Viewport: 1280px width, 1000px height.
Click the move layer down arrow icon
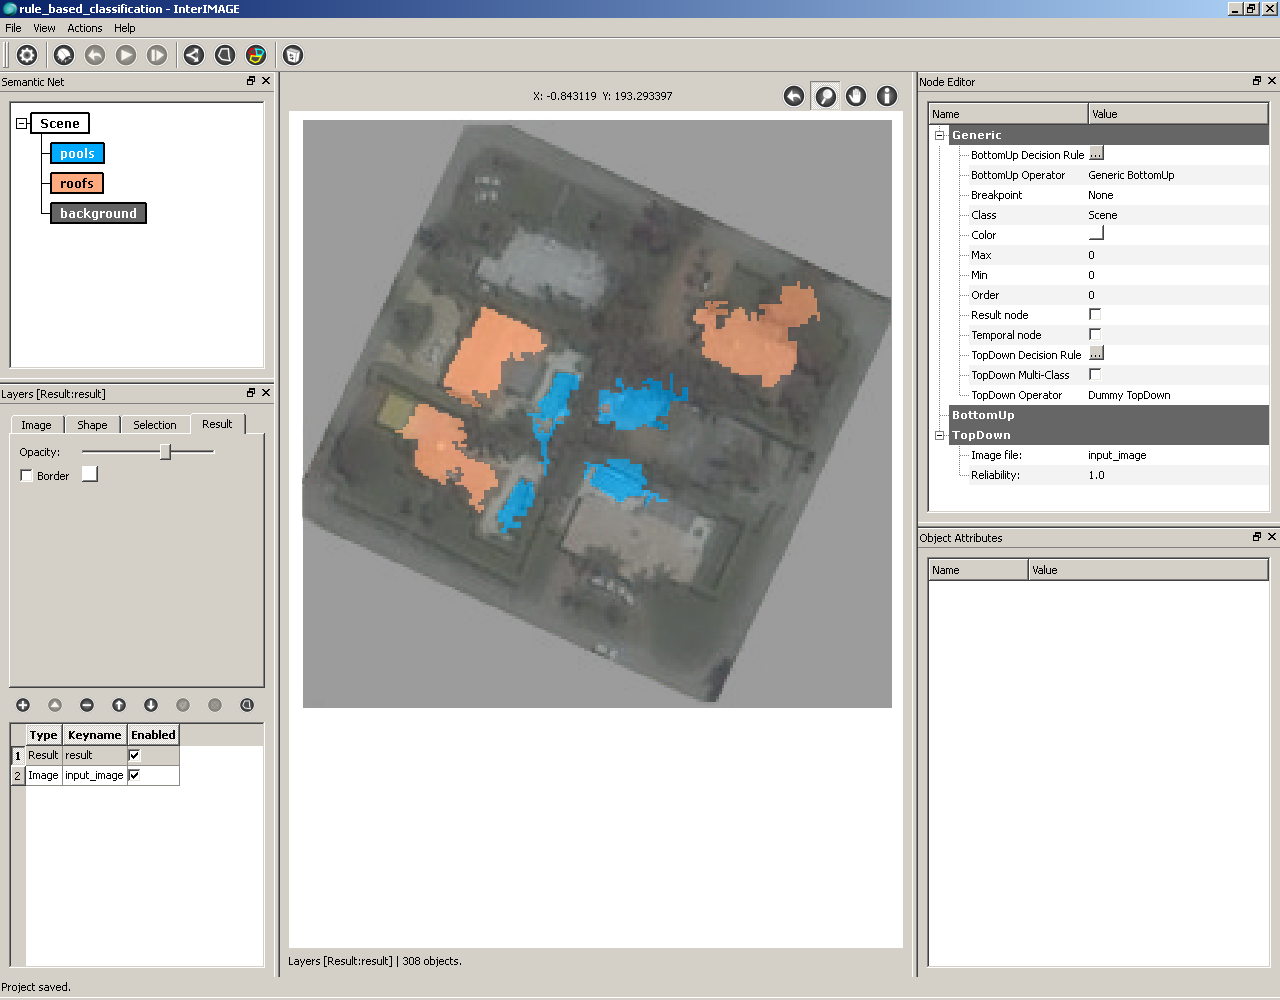(151, 705)
